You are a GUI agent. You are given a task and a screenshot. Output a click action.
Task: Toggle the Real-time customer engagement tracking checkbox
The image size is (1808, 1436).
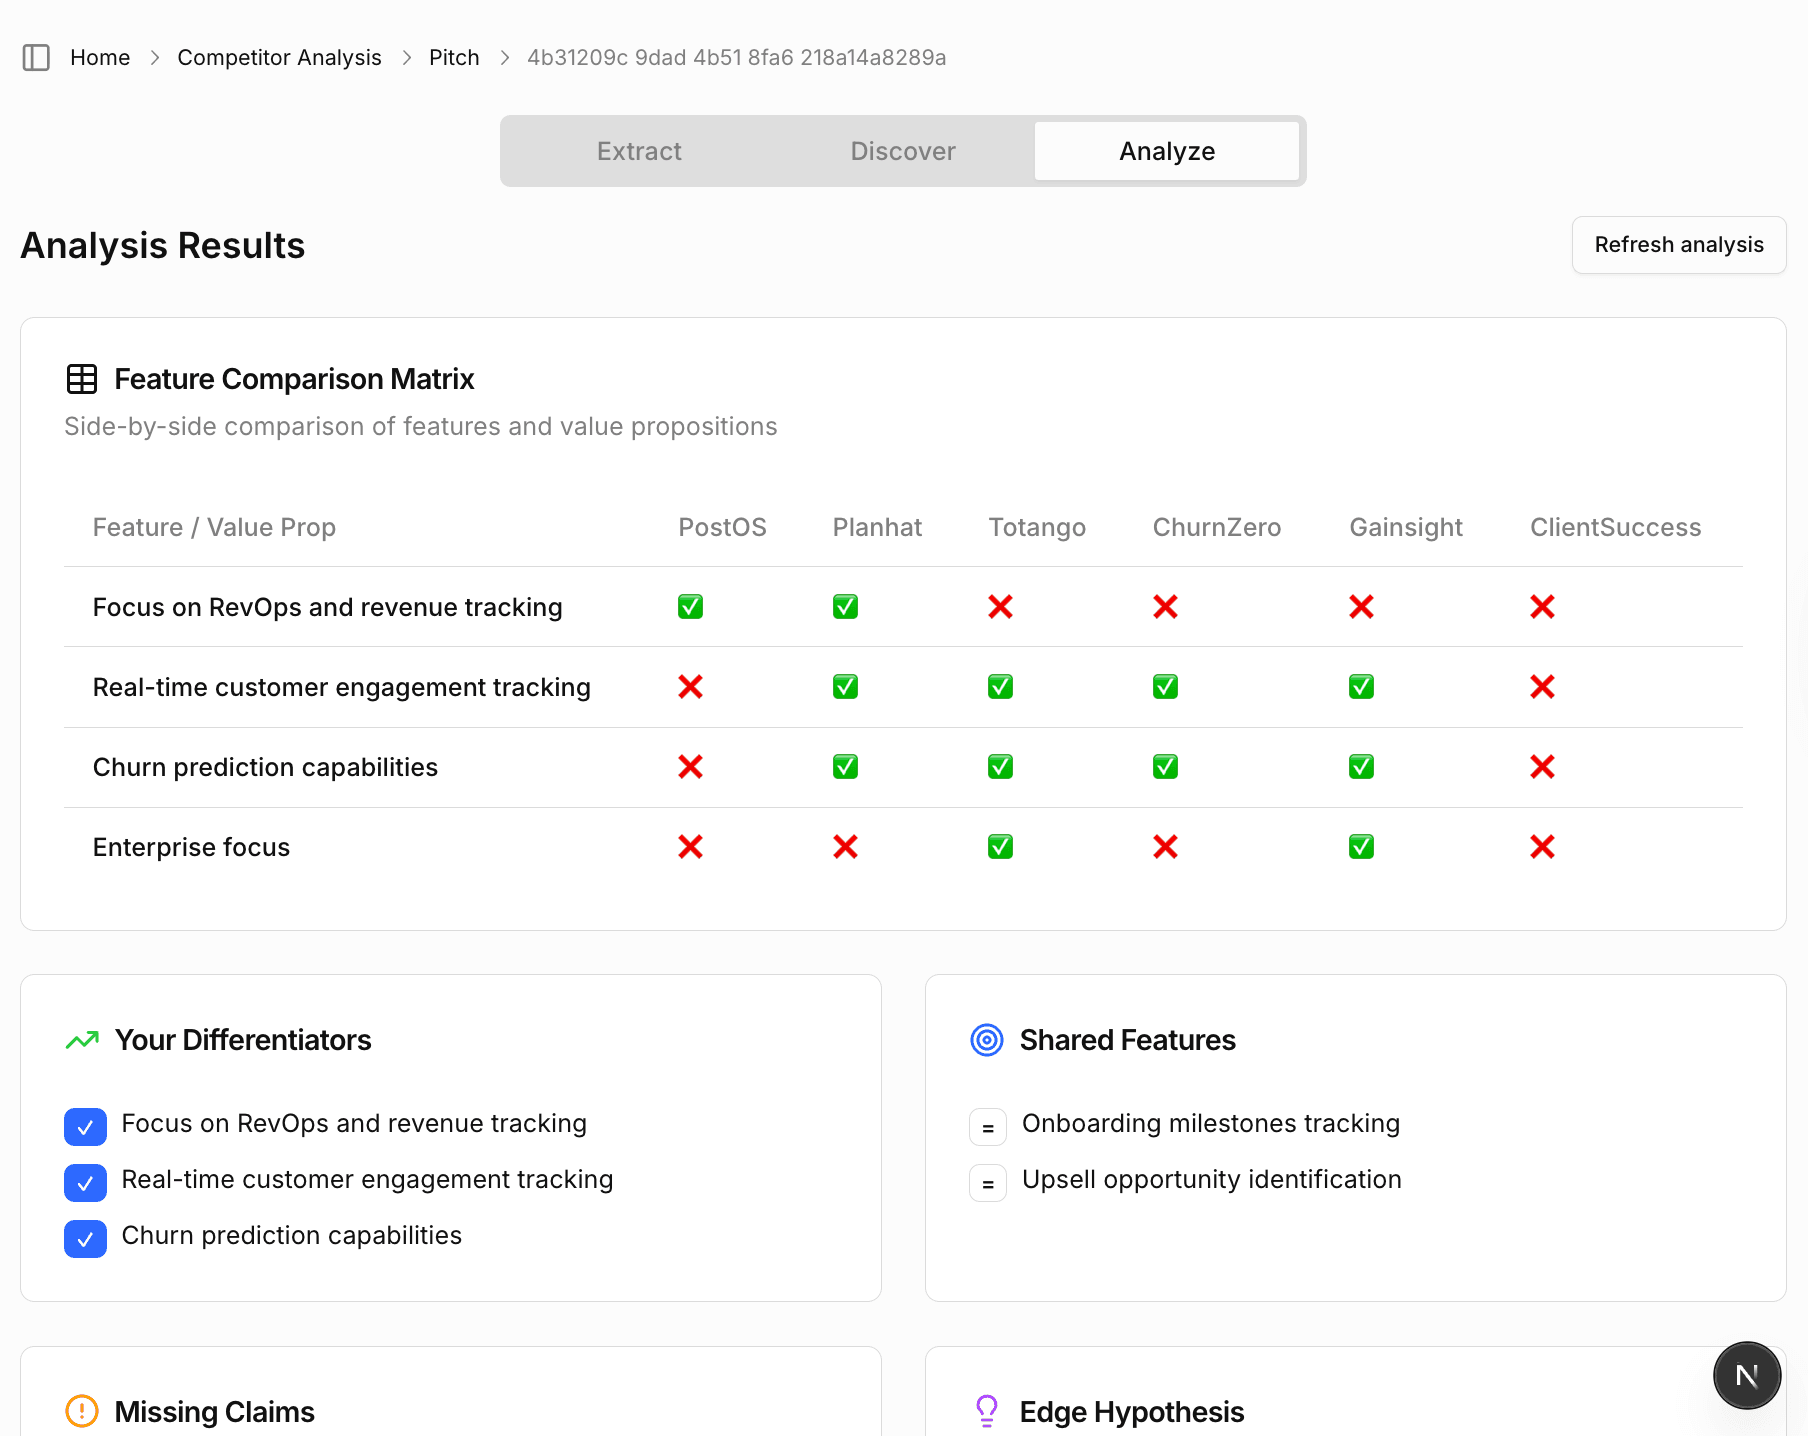click(x=85, y=1182)
